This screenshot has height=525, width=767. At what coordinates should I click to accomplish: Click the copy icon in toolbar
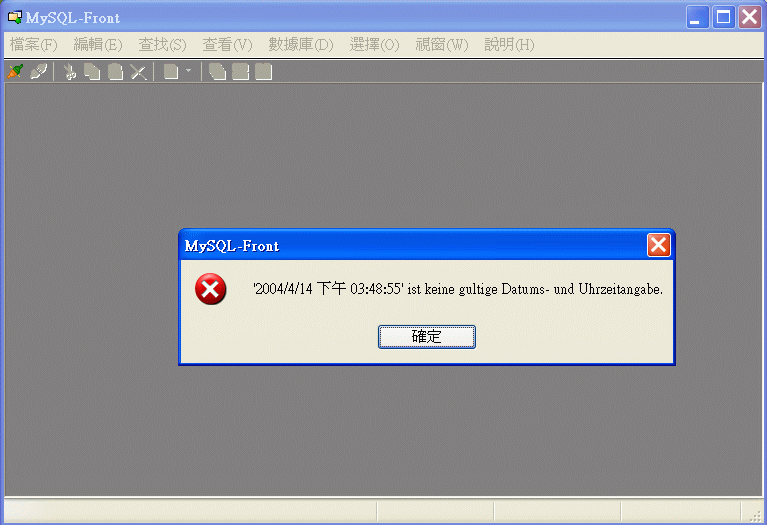[x=92, y=72]
